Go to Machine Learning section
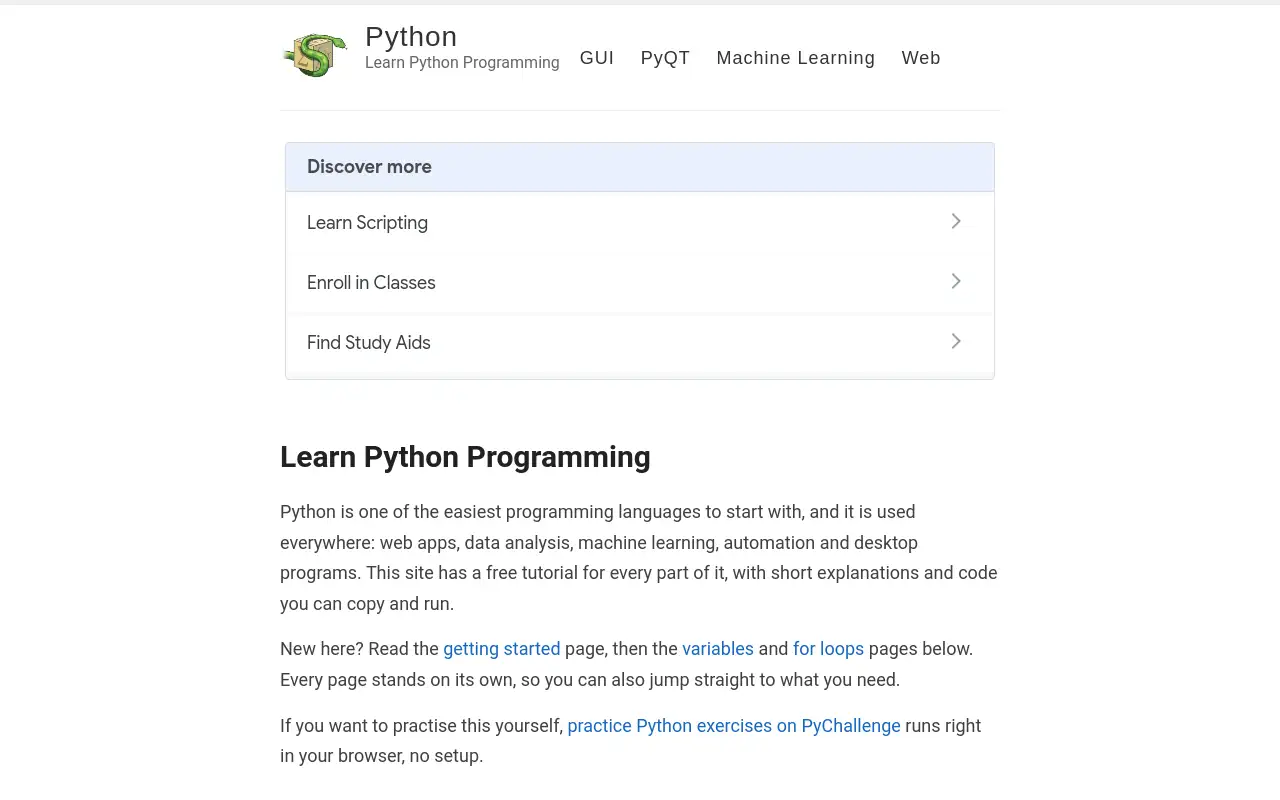1280x800 pixels. [x=796, y=58]
